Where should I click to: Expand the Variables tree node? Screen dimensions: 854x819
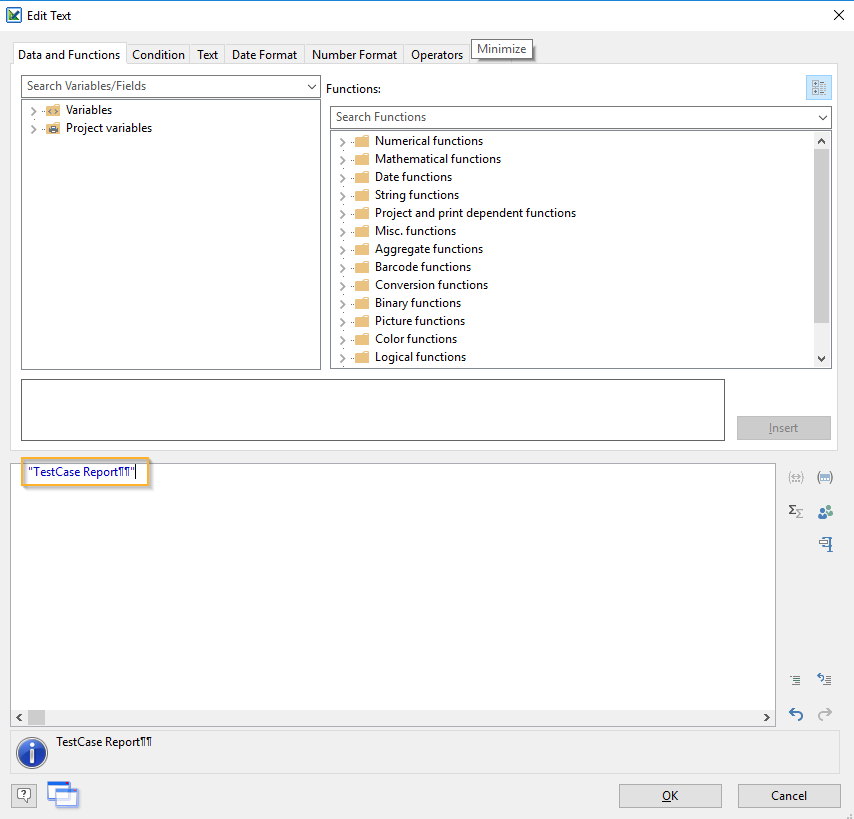pyautogui.click(x=33, y=111)
